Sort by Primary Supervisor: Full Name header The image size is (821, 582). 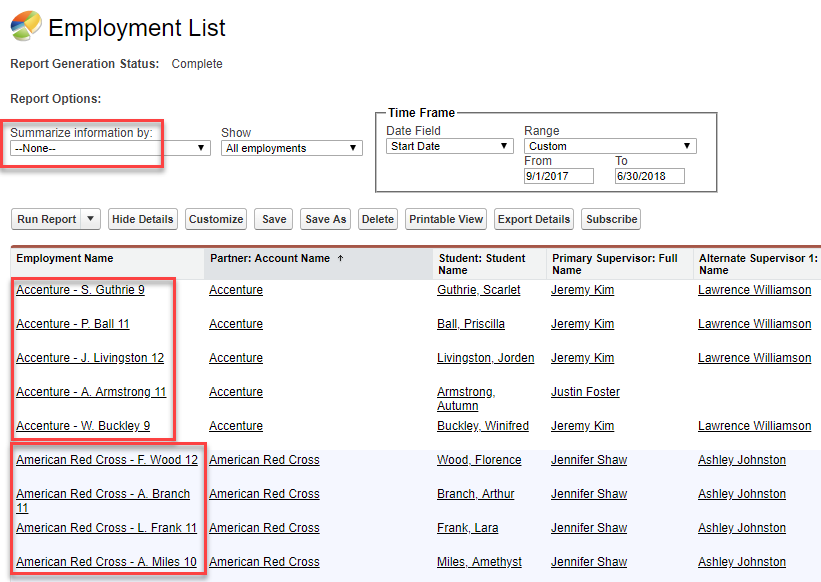point(615,264)
